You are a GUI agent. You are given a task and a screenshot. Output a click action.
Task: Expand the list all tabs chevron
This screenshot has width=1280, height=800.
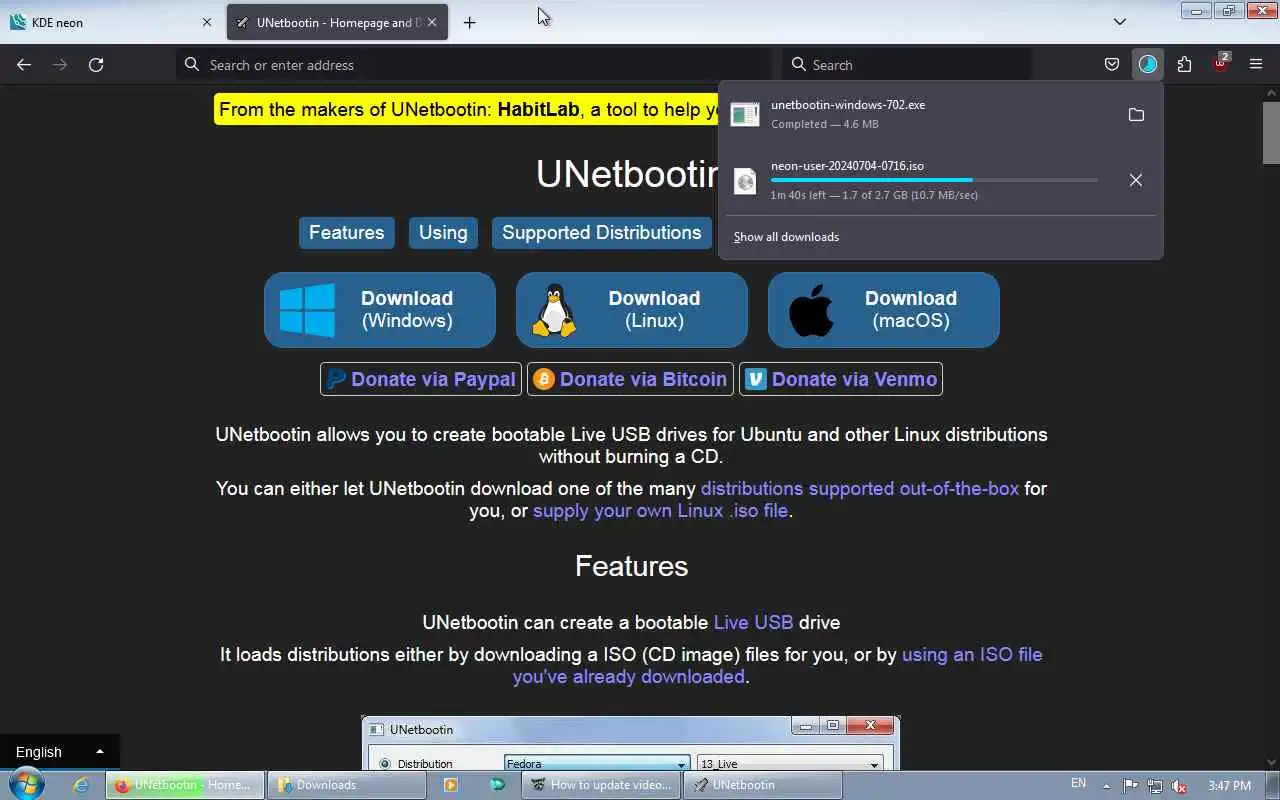coord(1120,22)
